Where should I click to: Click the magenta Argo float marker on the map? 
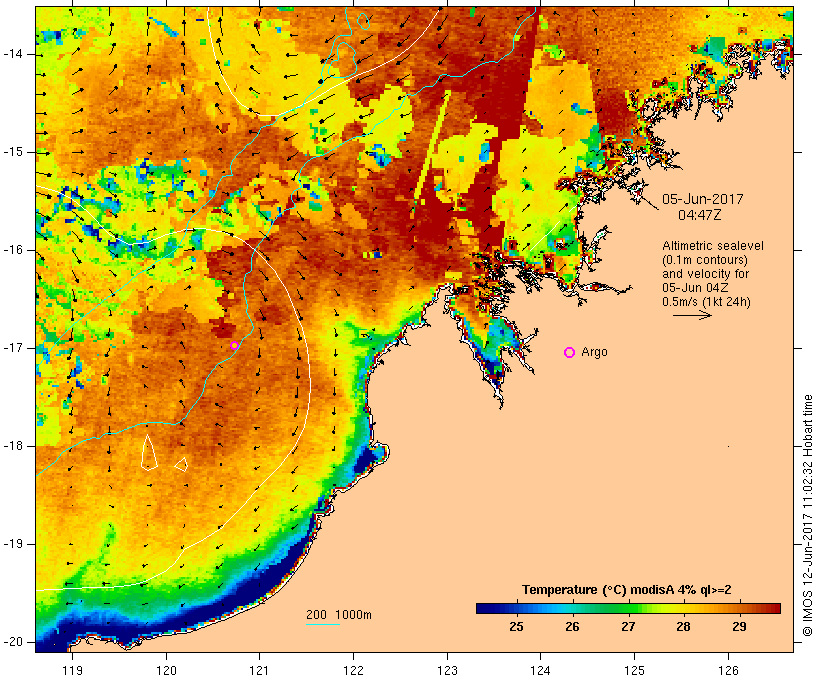pos(234,345)
